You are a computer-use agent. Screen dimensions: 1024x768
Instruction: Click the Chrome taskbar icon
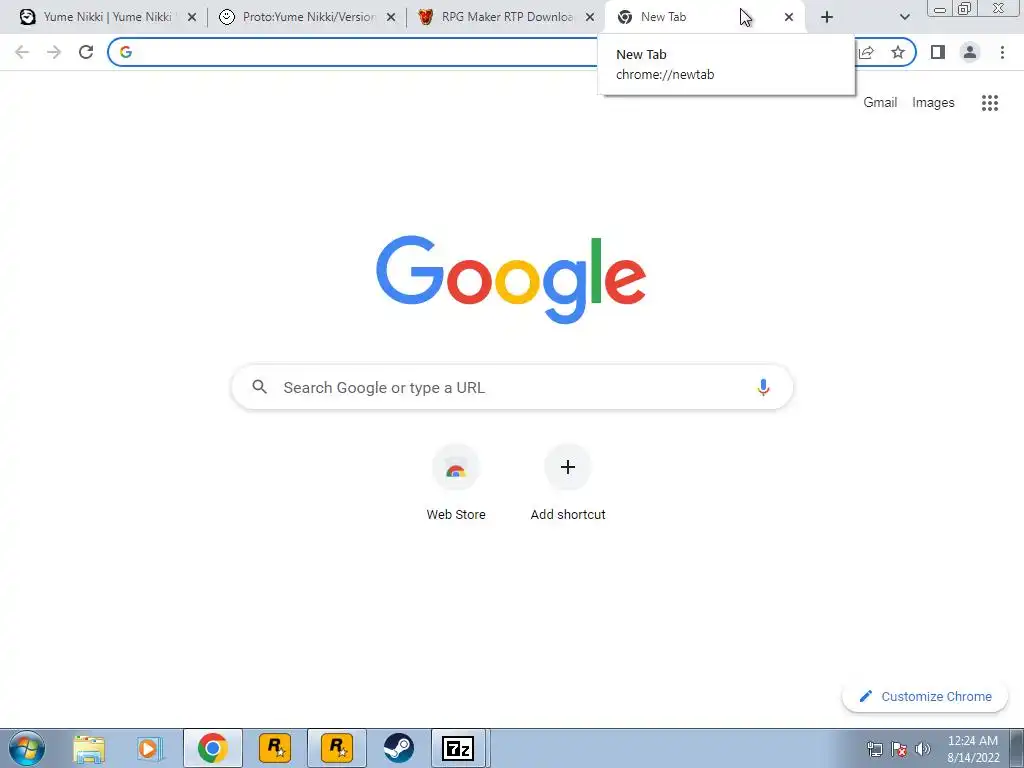[x=213, y=748]
